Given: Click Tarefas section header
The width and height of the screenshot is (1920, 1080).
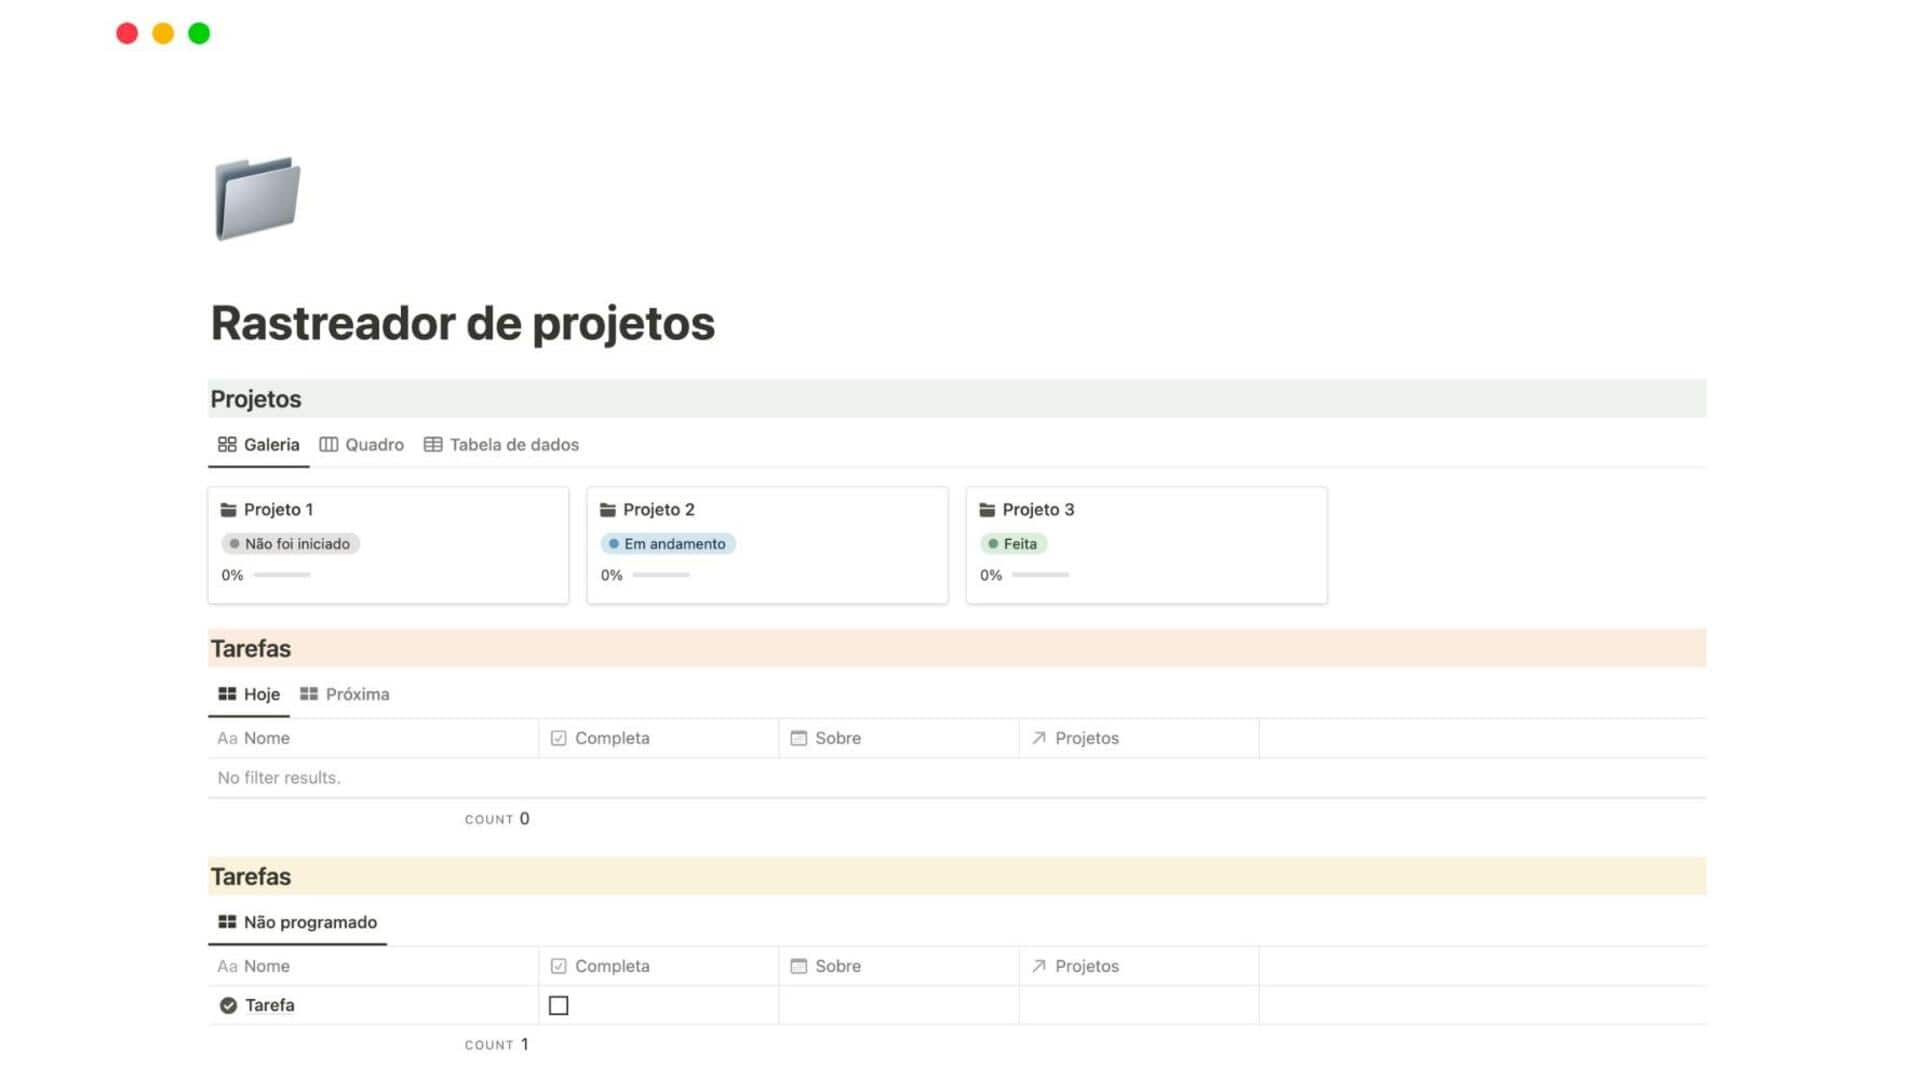Looking at the screenshot, I should tap(251, 647).
